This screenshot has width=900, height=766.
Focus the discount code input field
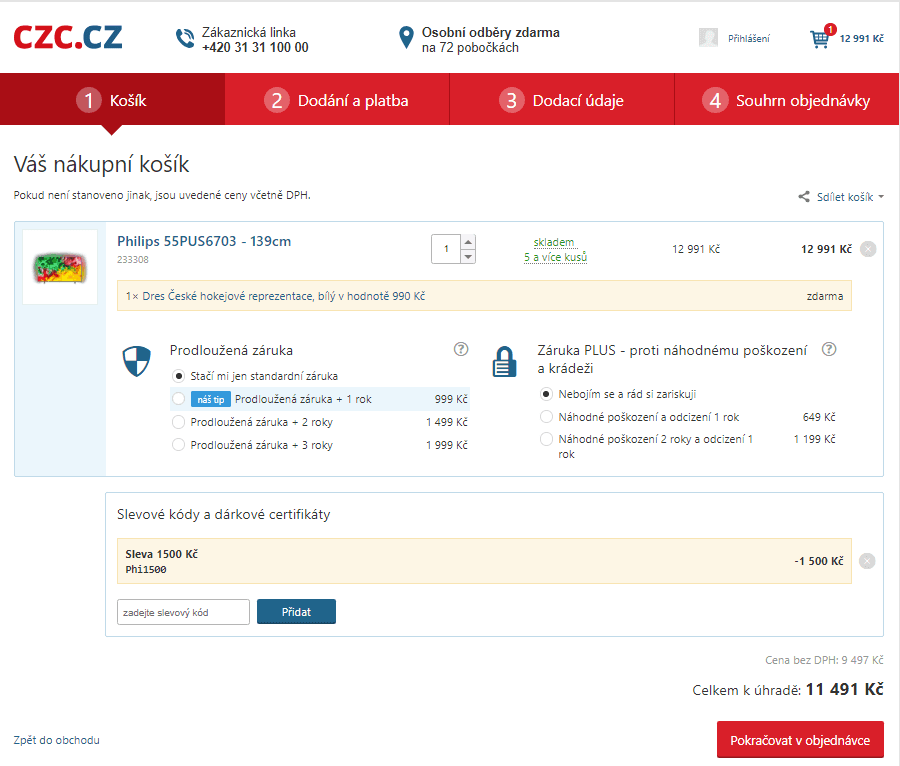point(183,612)
